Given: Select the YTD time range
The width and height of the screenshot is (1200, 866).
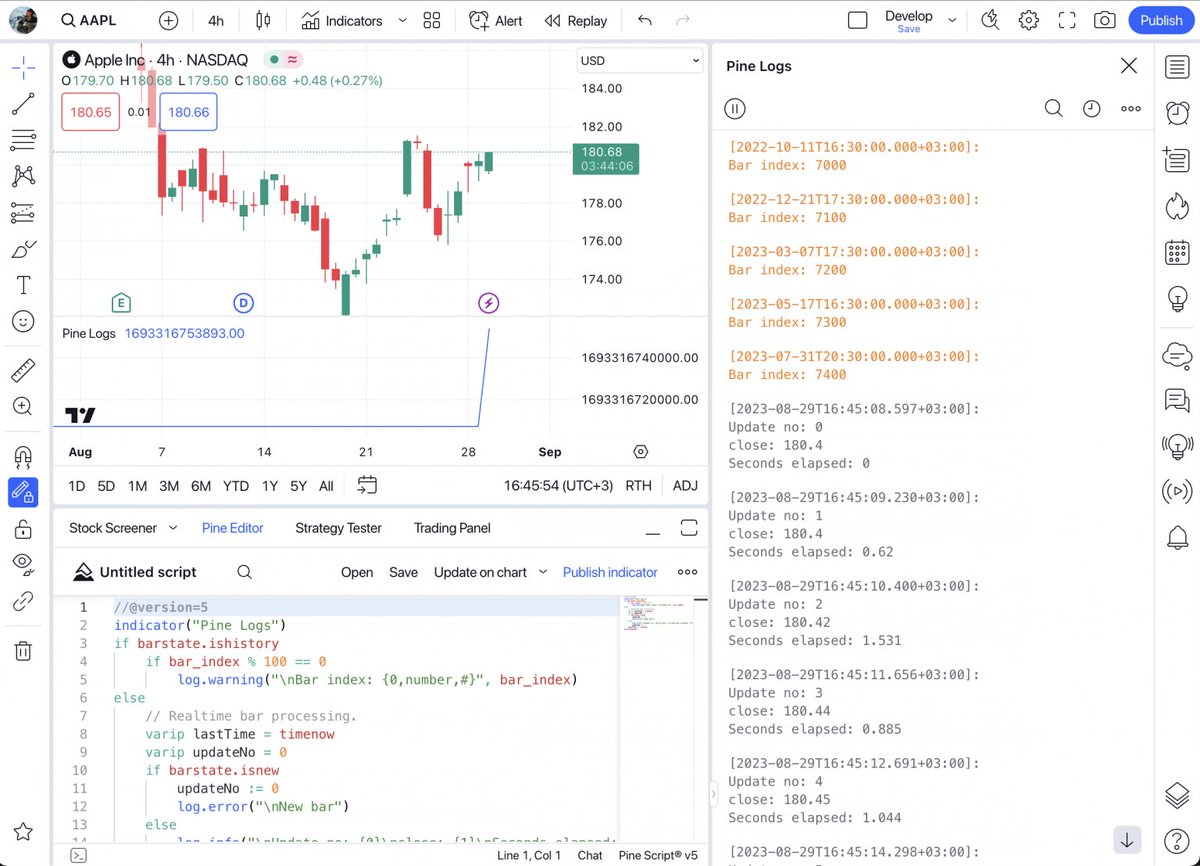Looking at the screenshot, I should tap(236, 486).
